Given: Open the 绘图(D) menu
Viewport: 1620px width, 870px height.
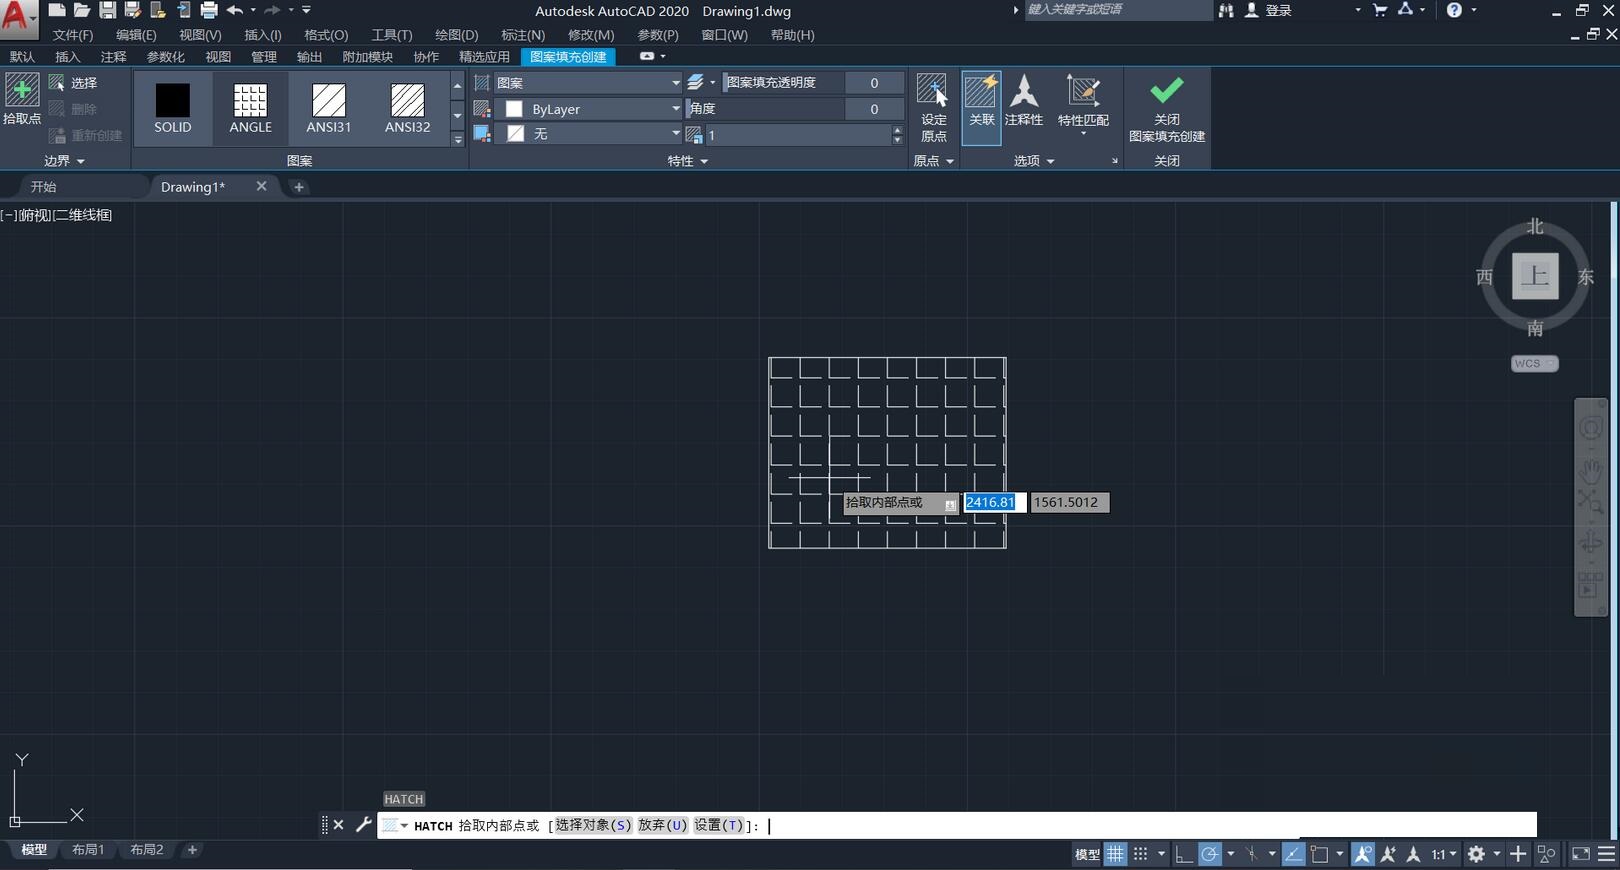Looking at the screenshot, I should (456, 35).
